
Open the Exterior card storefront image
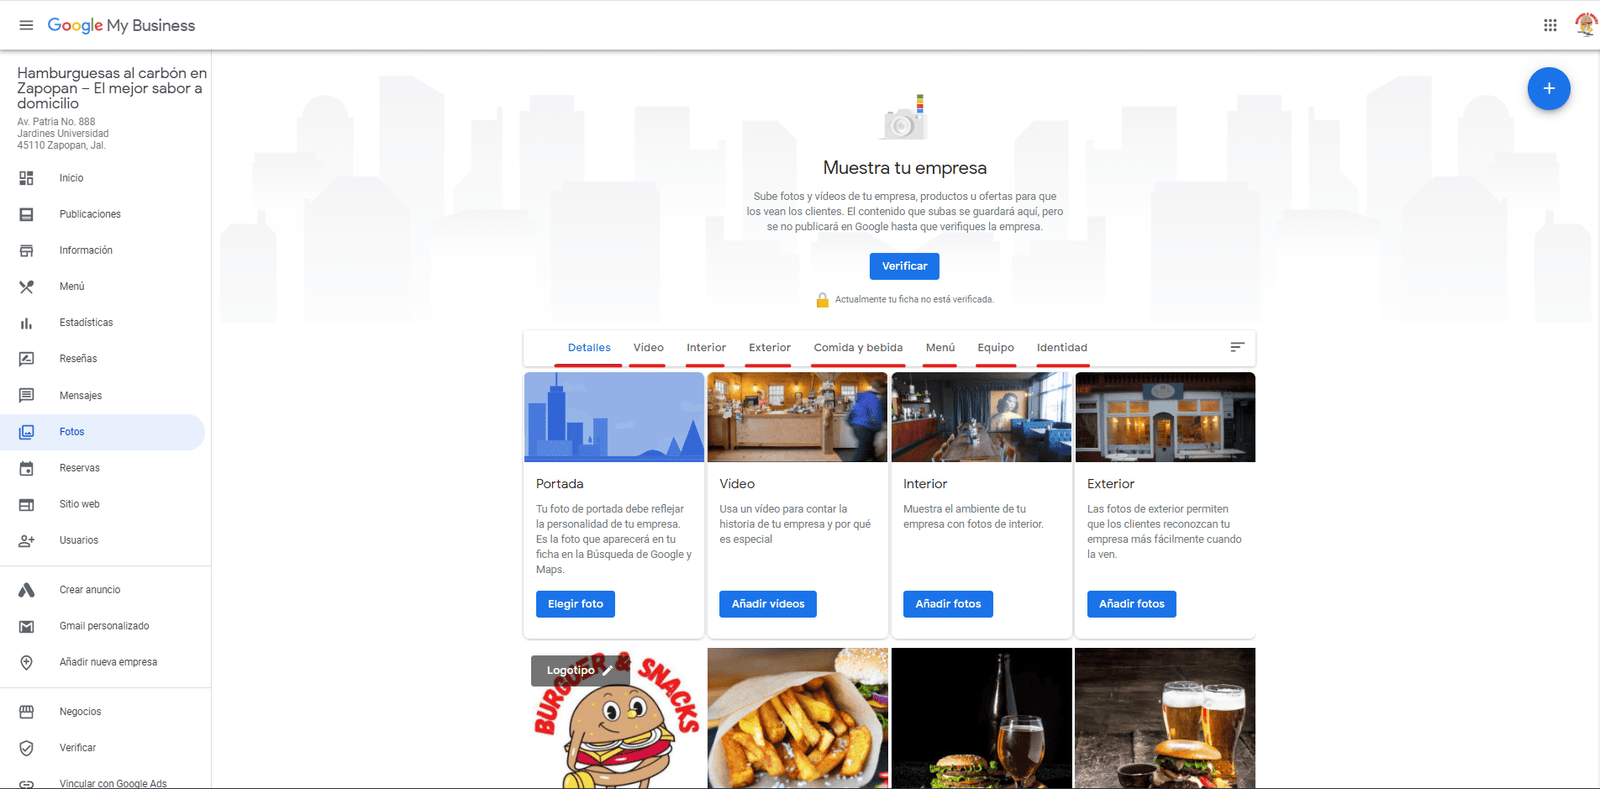point(1165,417)
